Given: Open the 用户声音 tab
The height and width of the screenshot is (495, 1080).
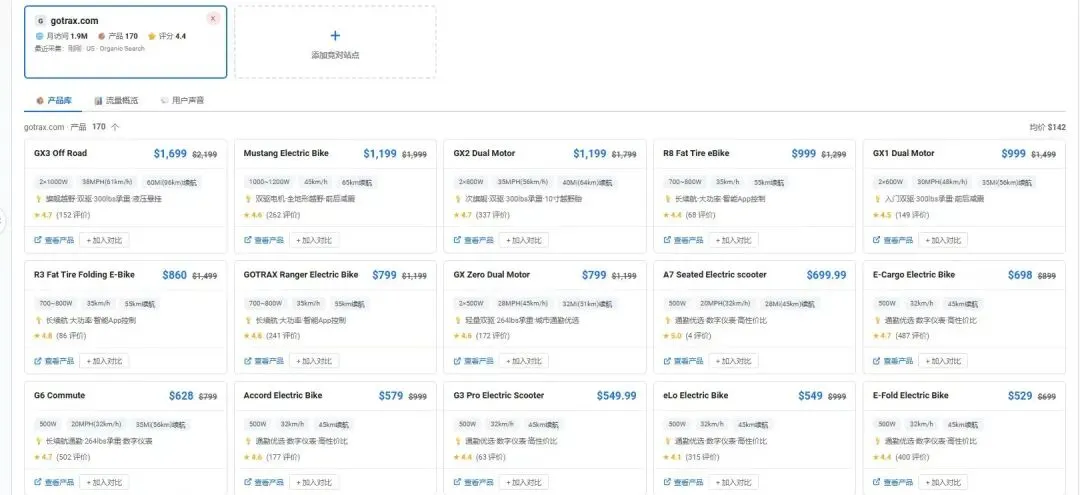Looking at the screenshot, I should (x=183, y=101).
